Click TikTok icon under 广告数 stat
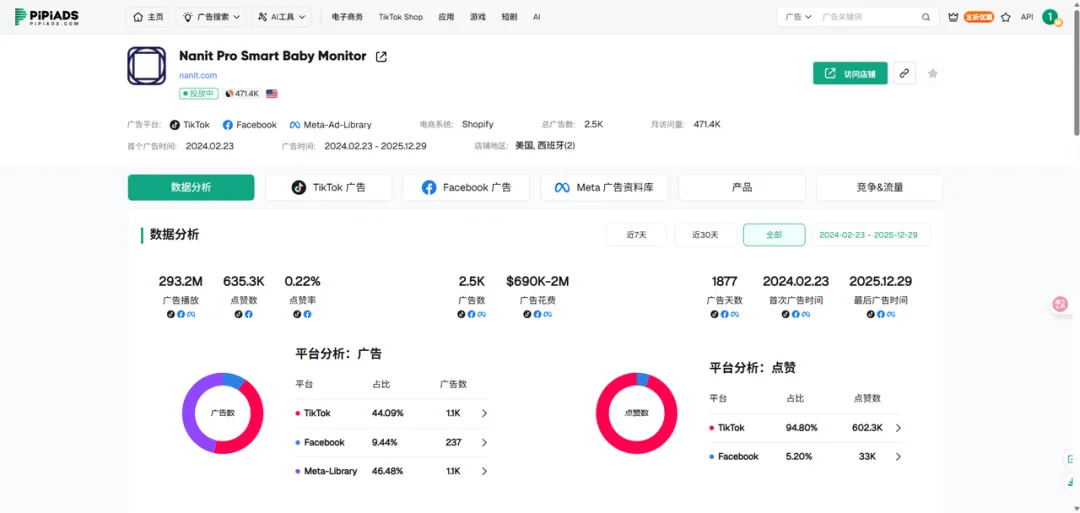The width and height of the screenshot is (1080, 513). pos(461,314)
